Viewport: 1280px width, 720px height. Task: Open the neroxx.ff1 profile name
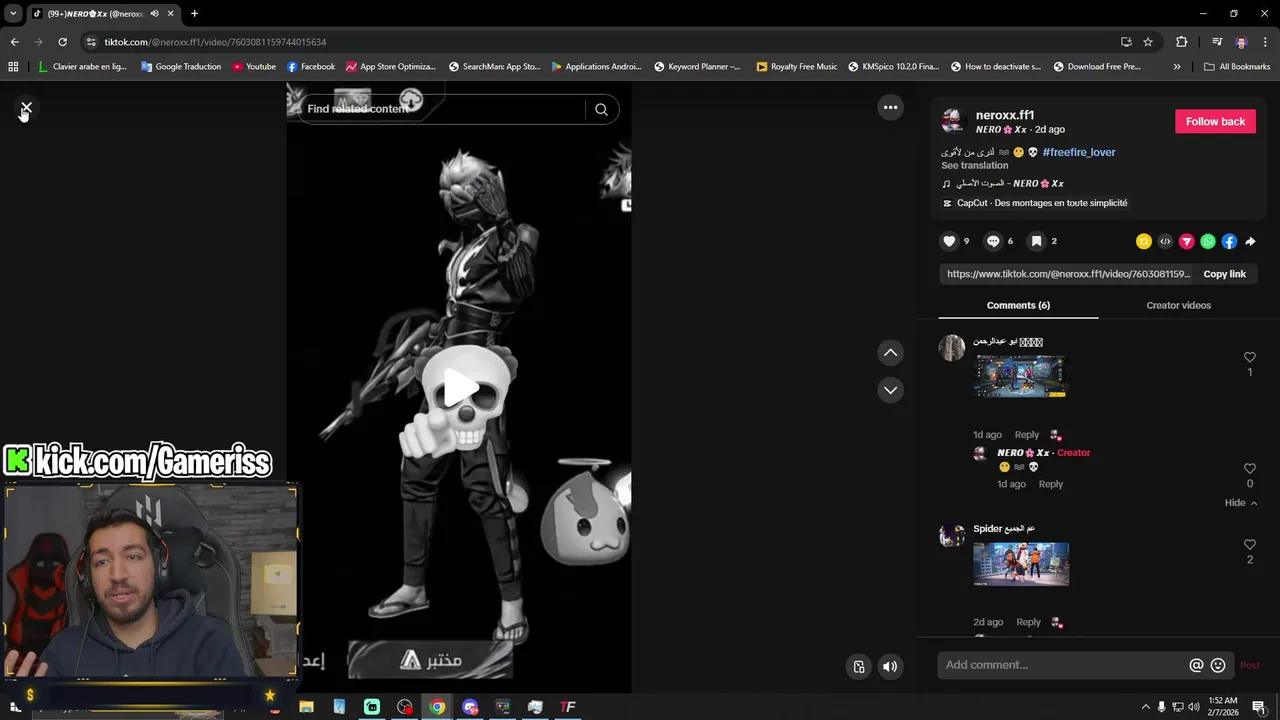point(1005,115)
